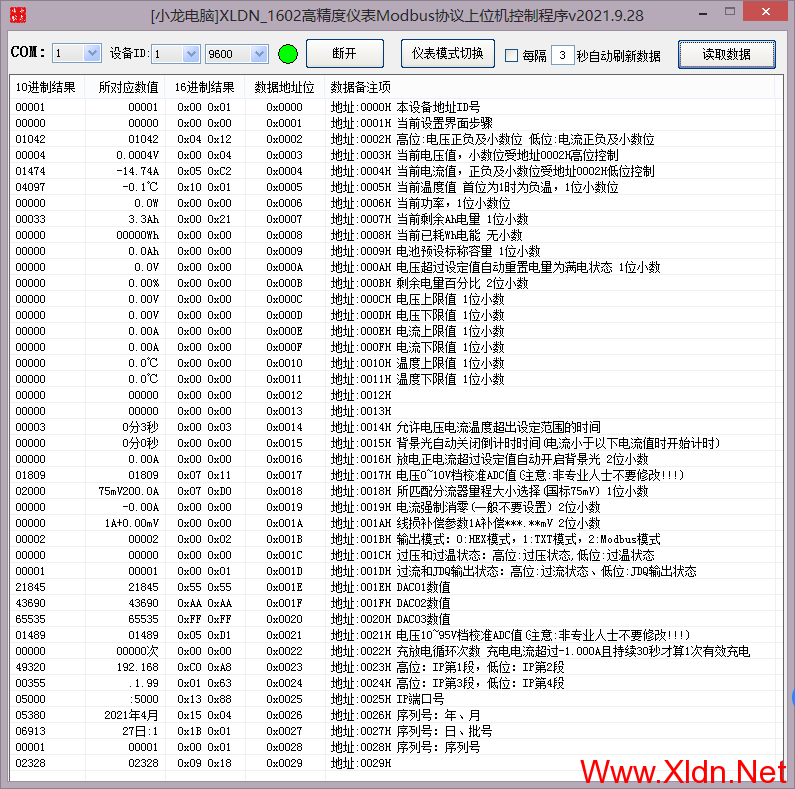The image size is (795, 789).
Task: Select the 16进制结果 column header
Action: (204, 87)
